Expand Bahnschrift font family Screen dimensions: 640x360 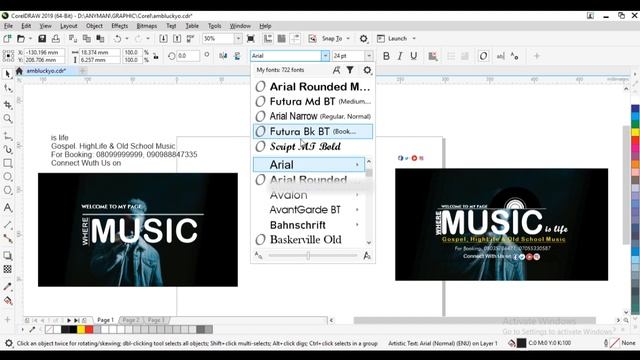pyautogui.click(x=357, y=225)
